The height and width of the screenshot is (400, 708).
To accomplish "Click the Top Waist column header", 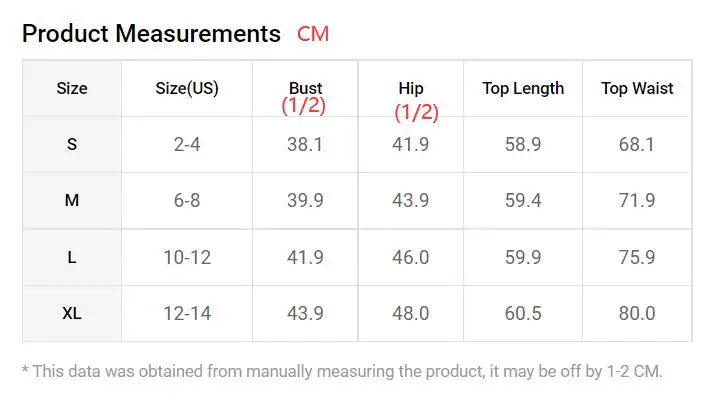I will pos(637,88).
